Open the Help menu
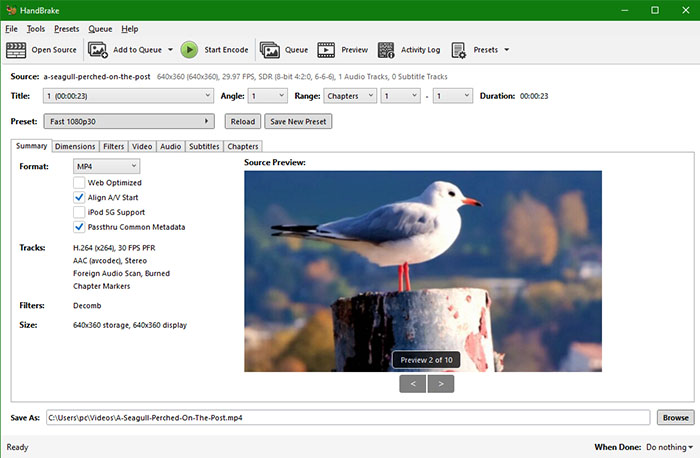This screenshot has width=700, height=458. pyautogui.click(x=129, y=29)
